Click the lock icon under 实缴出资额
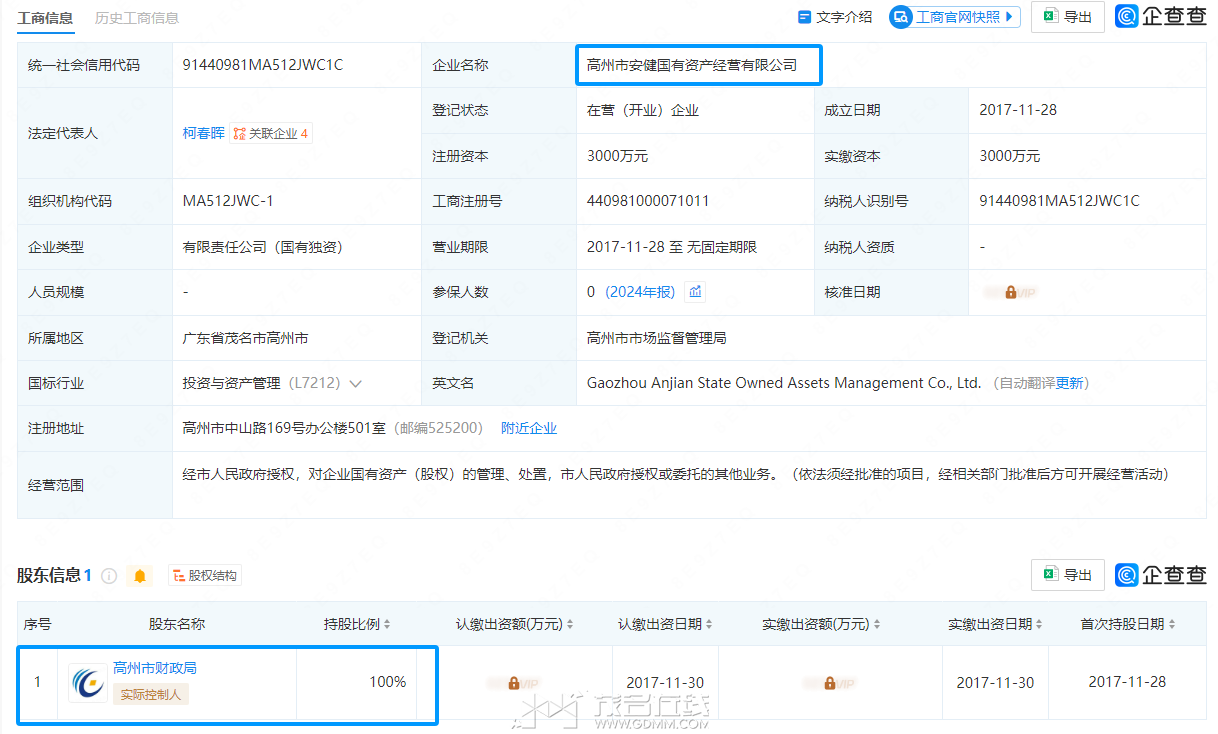This screenshot has width=1218, height=734. pos(828,683)
